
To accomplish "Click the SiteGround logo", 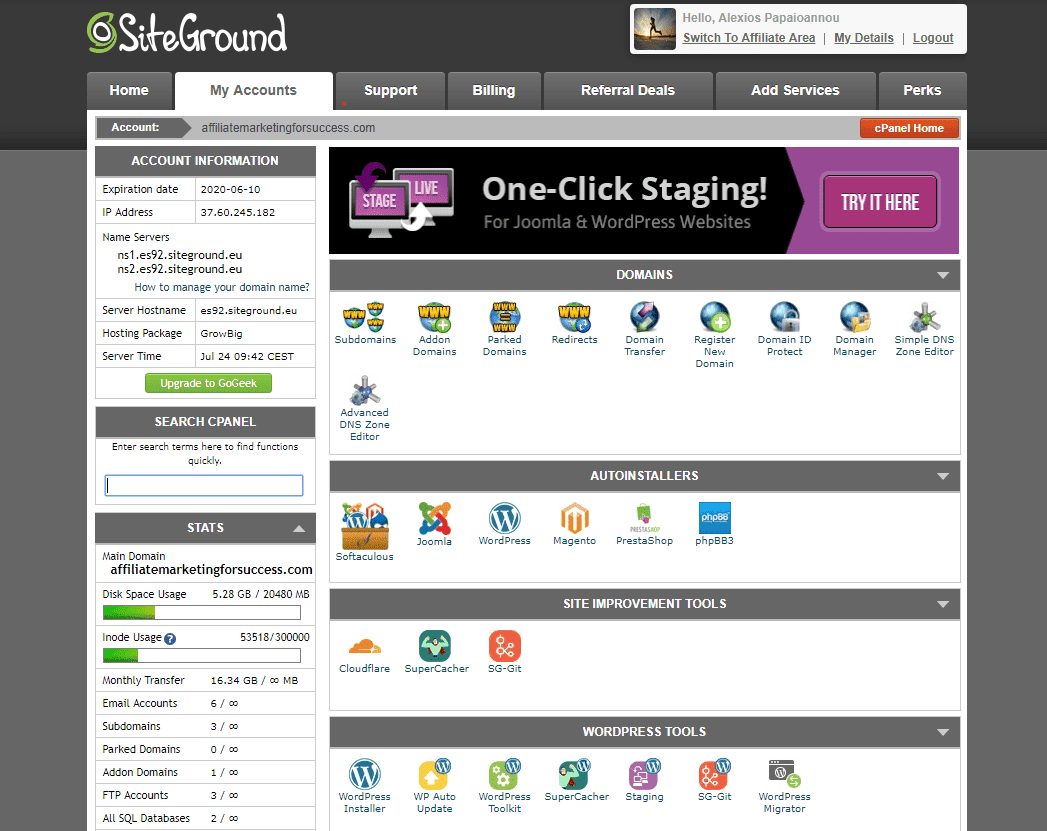I will coord(187,33).
